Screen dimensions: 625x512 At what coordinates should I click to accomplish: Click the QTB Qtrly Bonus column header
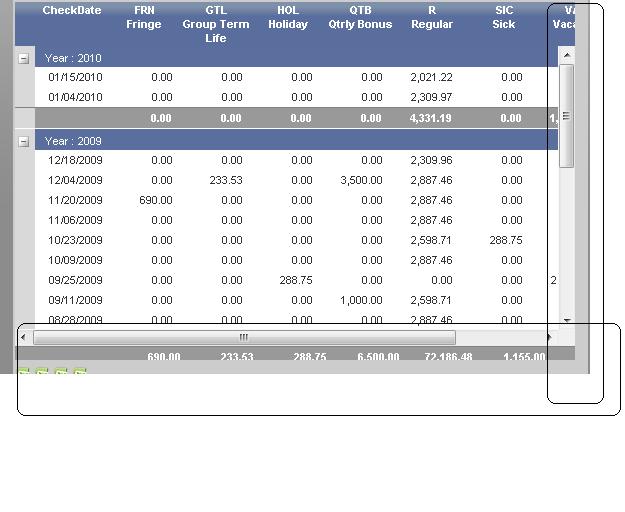pyautogui.click(x=360, y=18)
